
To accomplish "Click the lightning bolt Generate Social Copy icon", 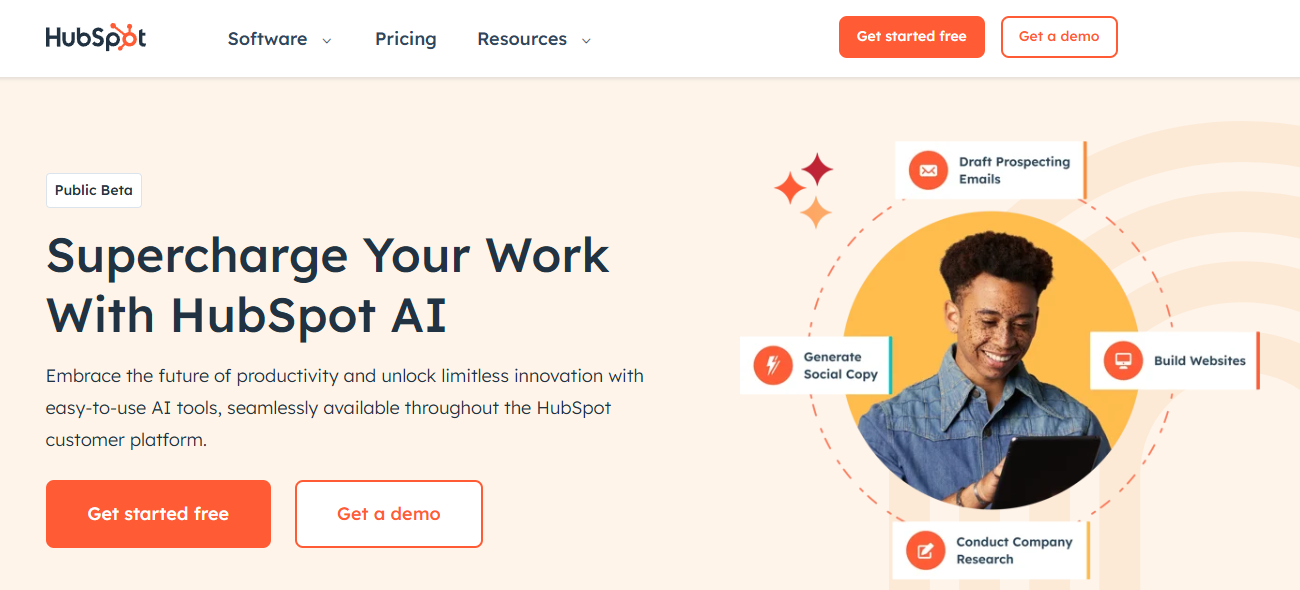I will [772, 366].
